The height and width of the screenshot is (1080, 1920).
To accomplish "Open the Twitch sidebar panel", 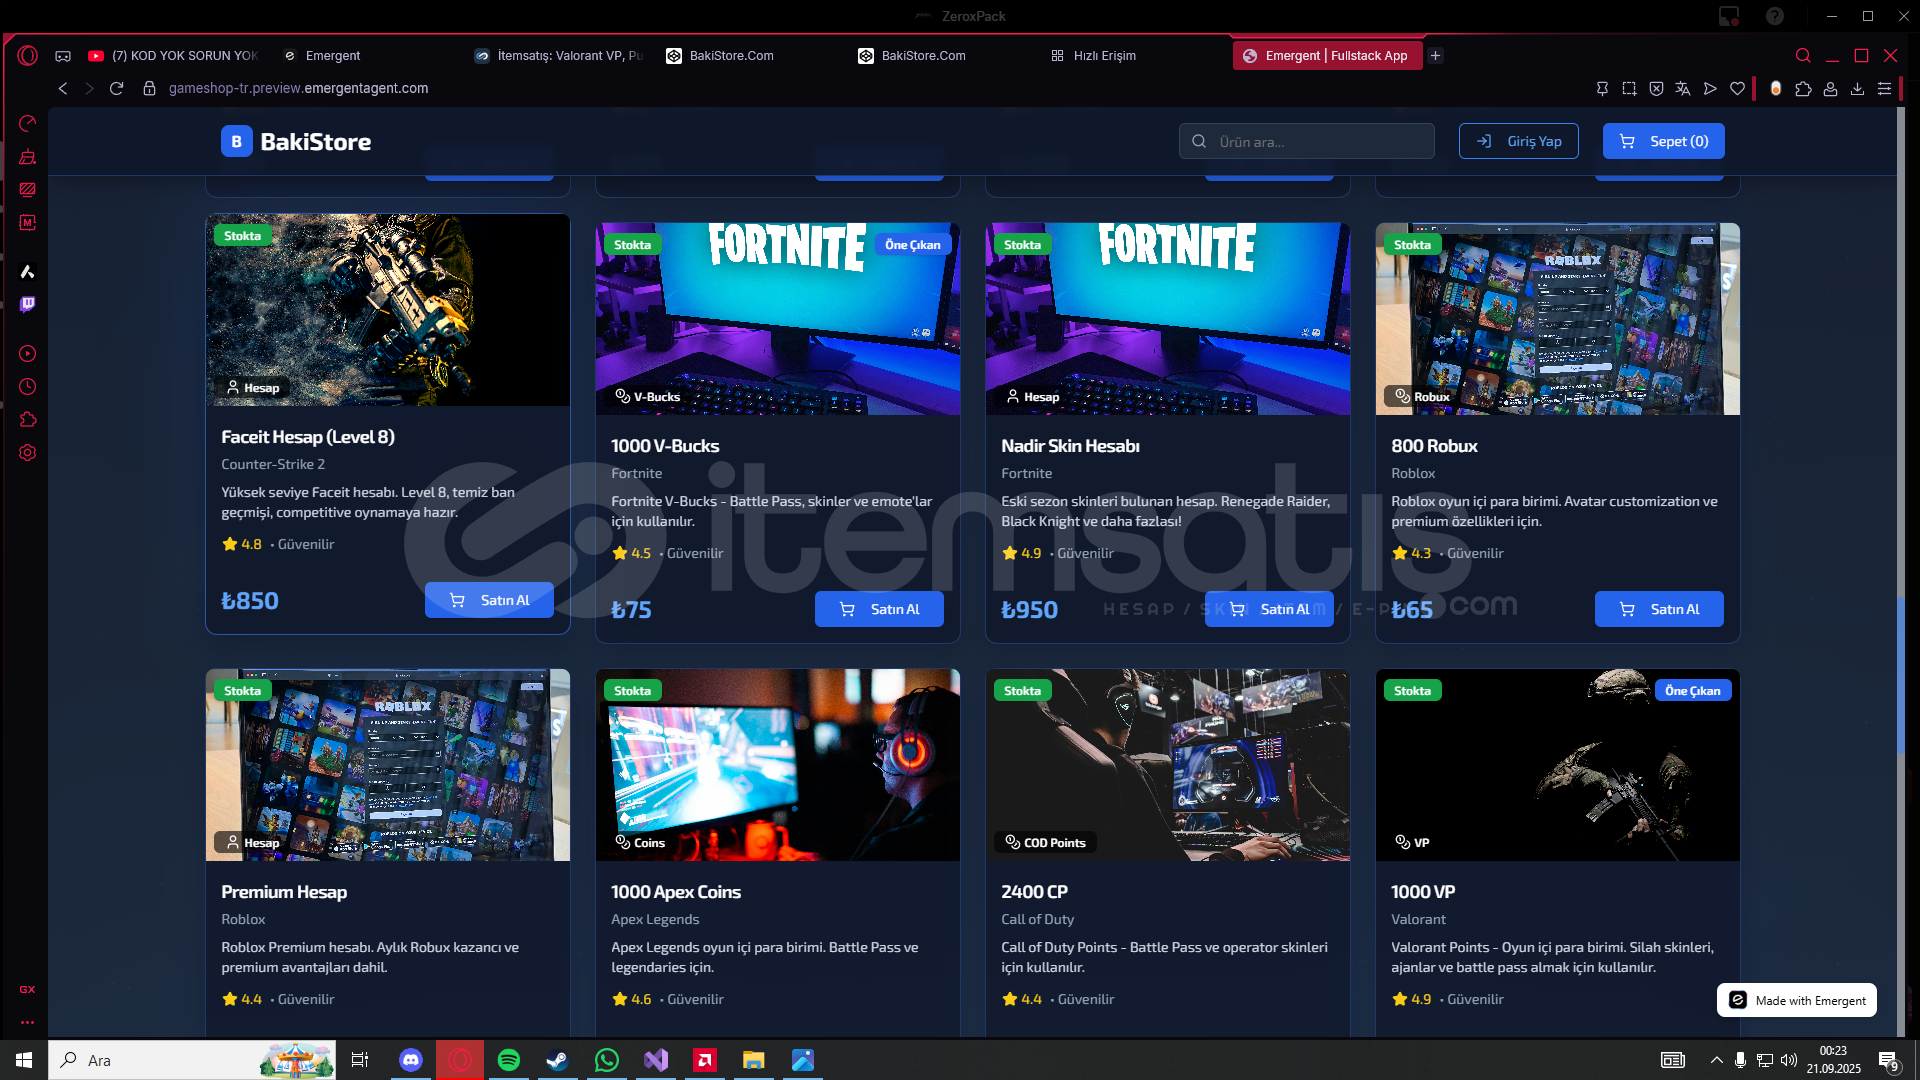I will [x=27, y=304].
